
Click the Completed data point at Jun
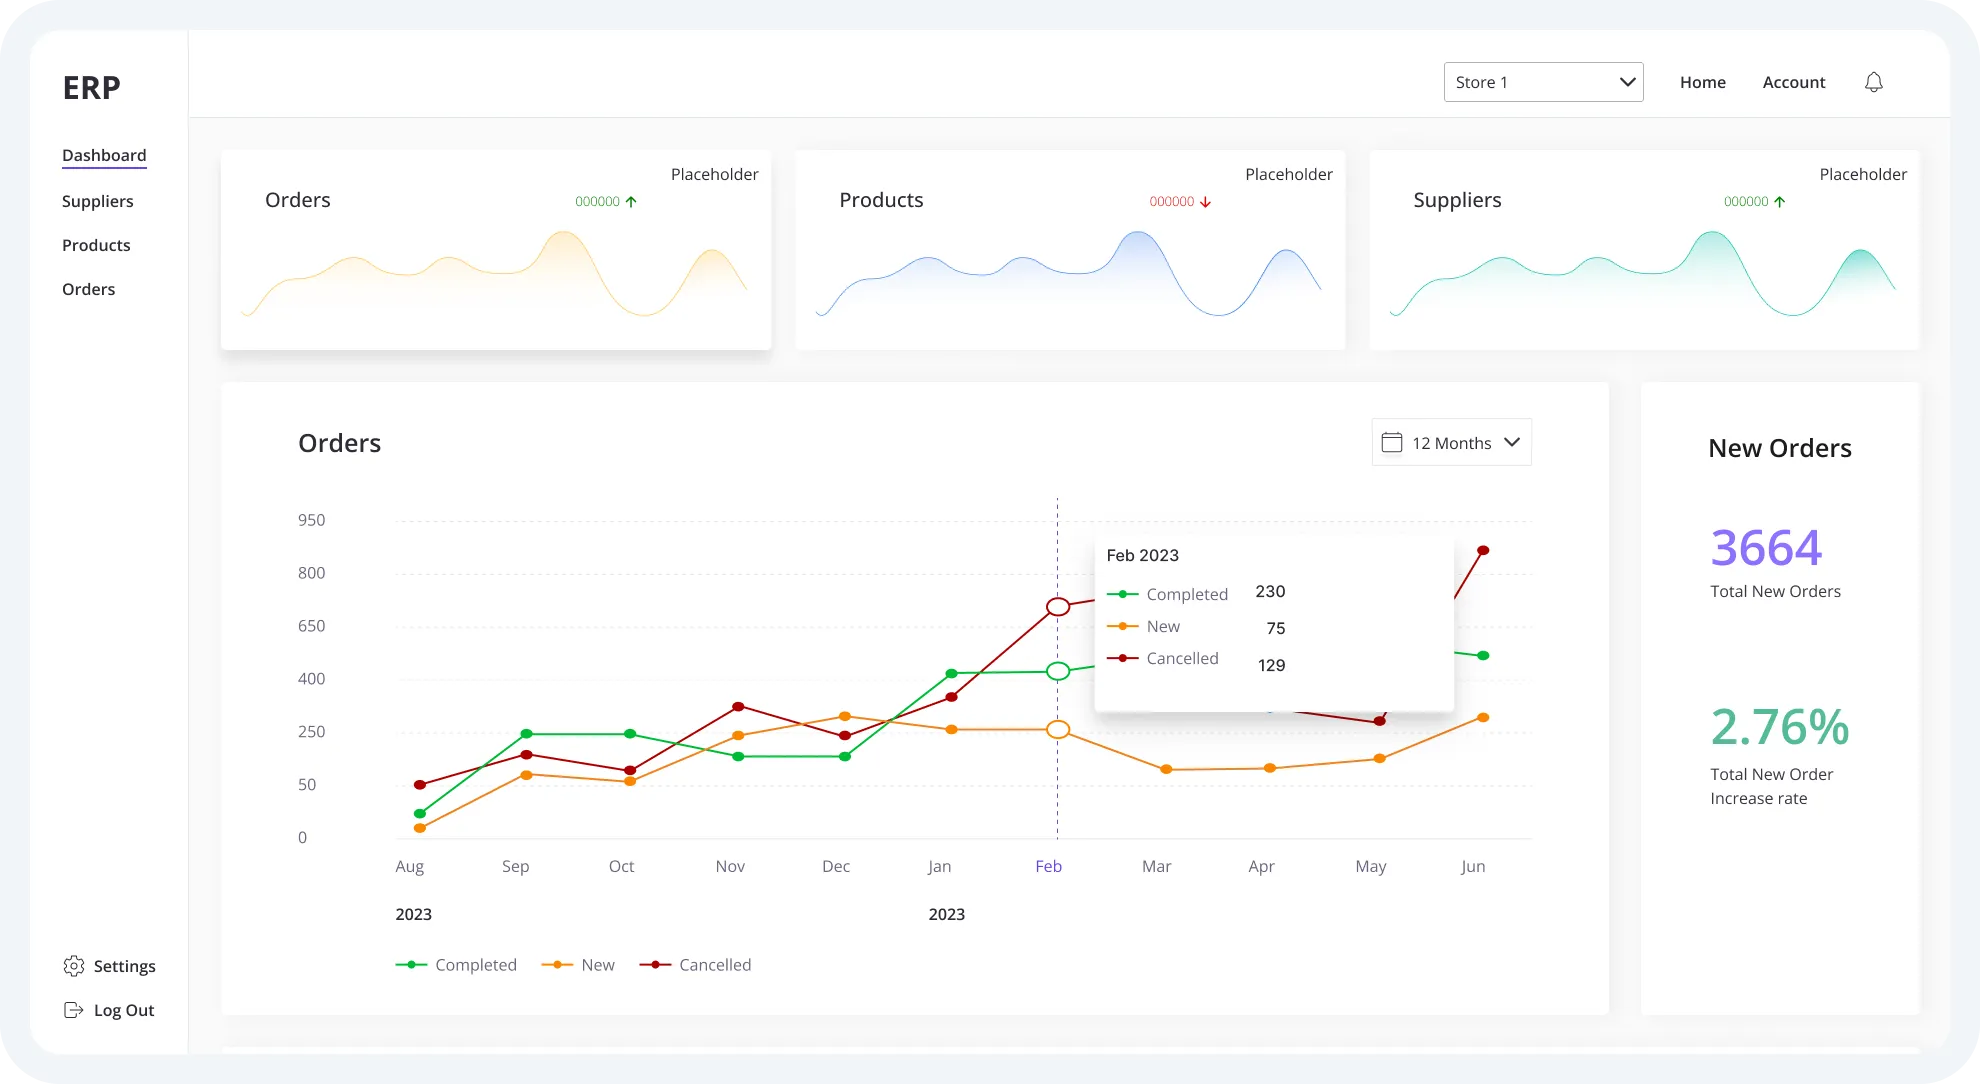(x=1483, y=655)
